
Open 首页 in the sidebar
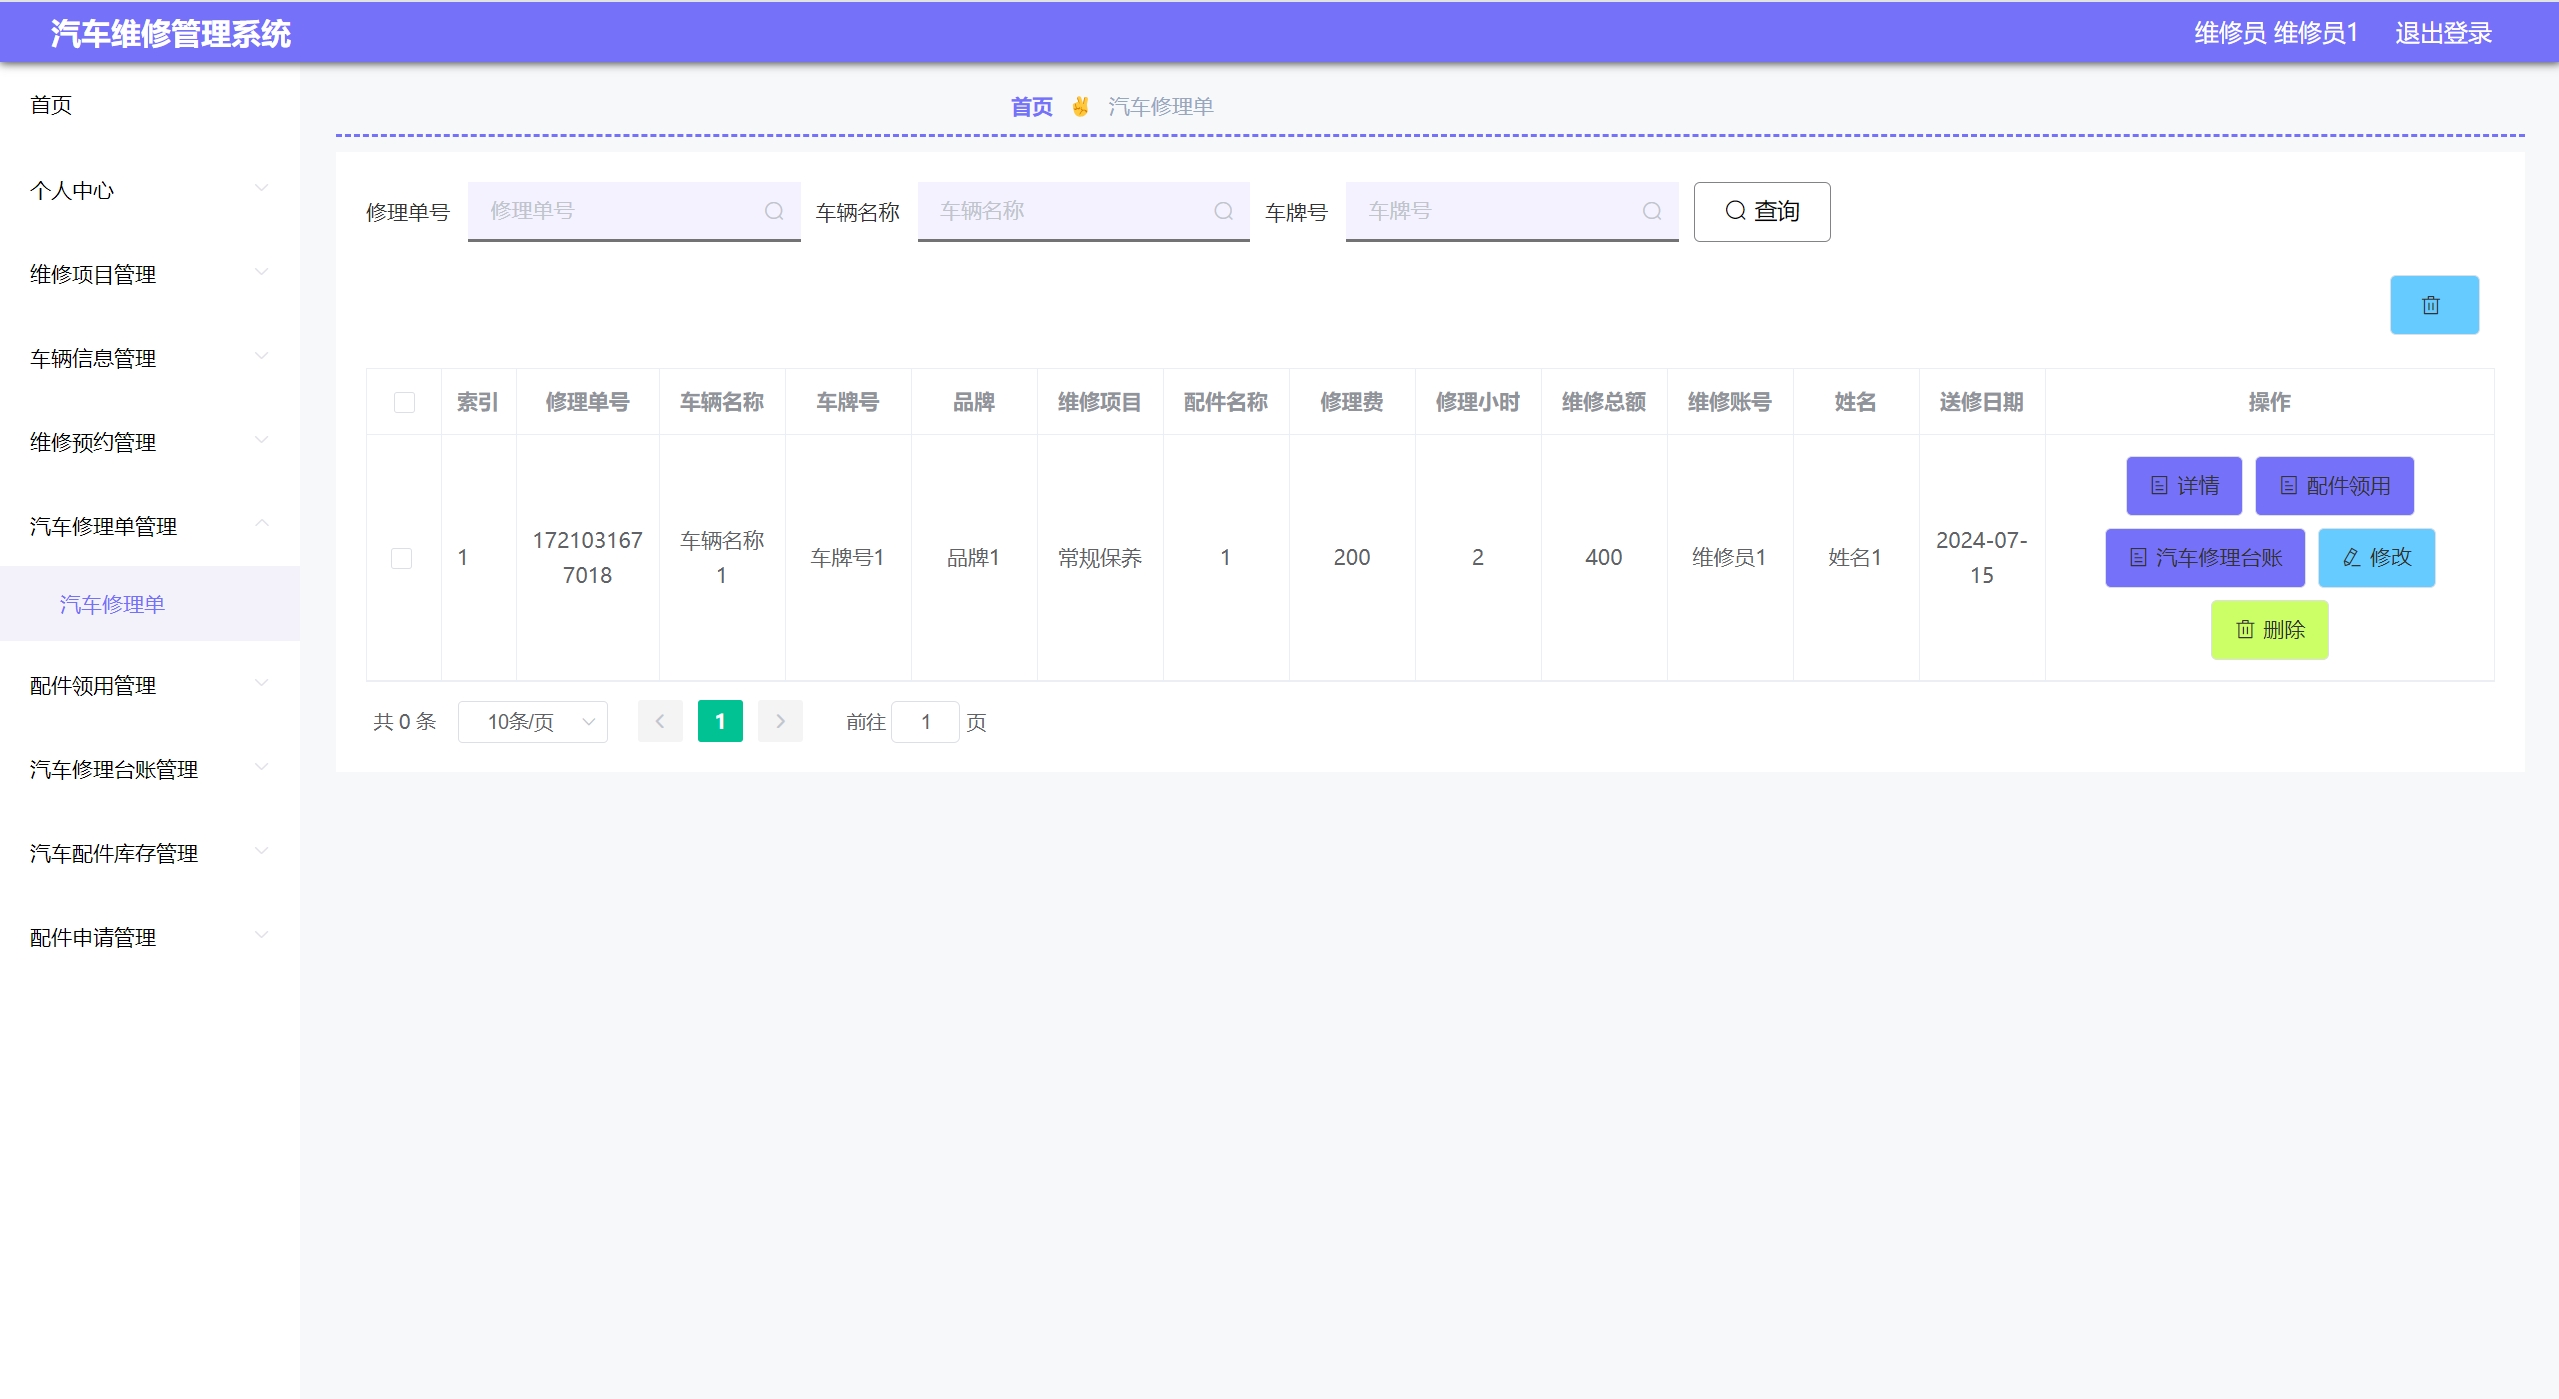click(51, 105)
